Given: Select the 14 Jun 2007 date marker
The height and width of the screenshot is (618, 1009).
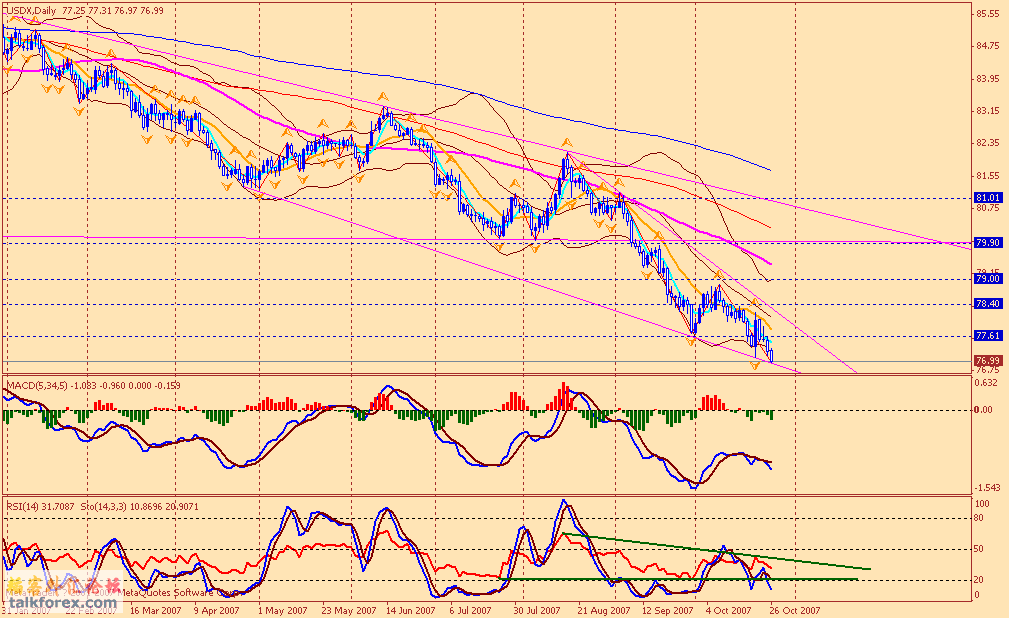Looking at the screenshot, I should click(410, 608).
